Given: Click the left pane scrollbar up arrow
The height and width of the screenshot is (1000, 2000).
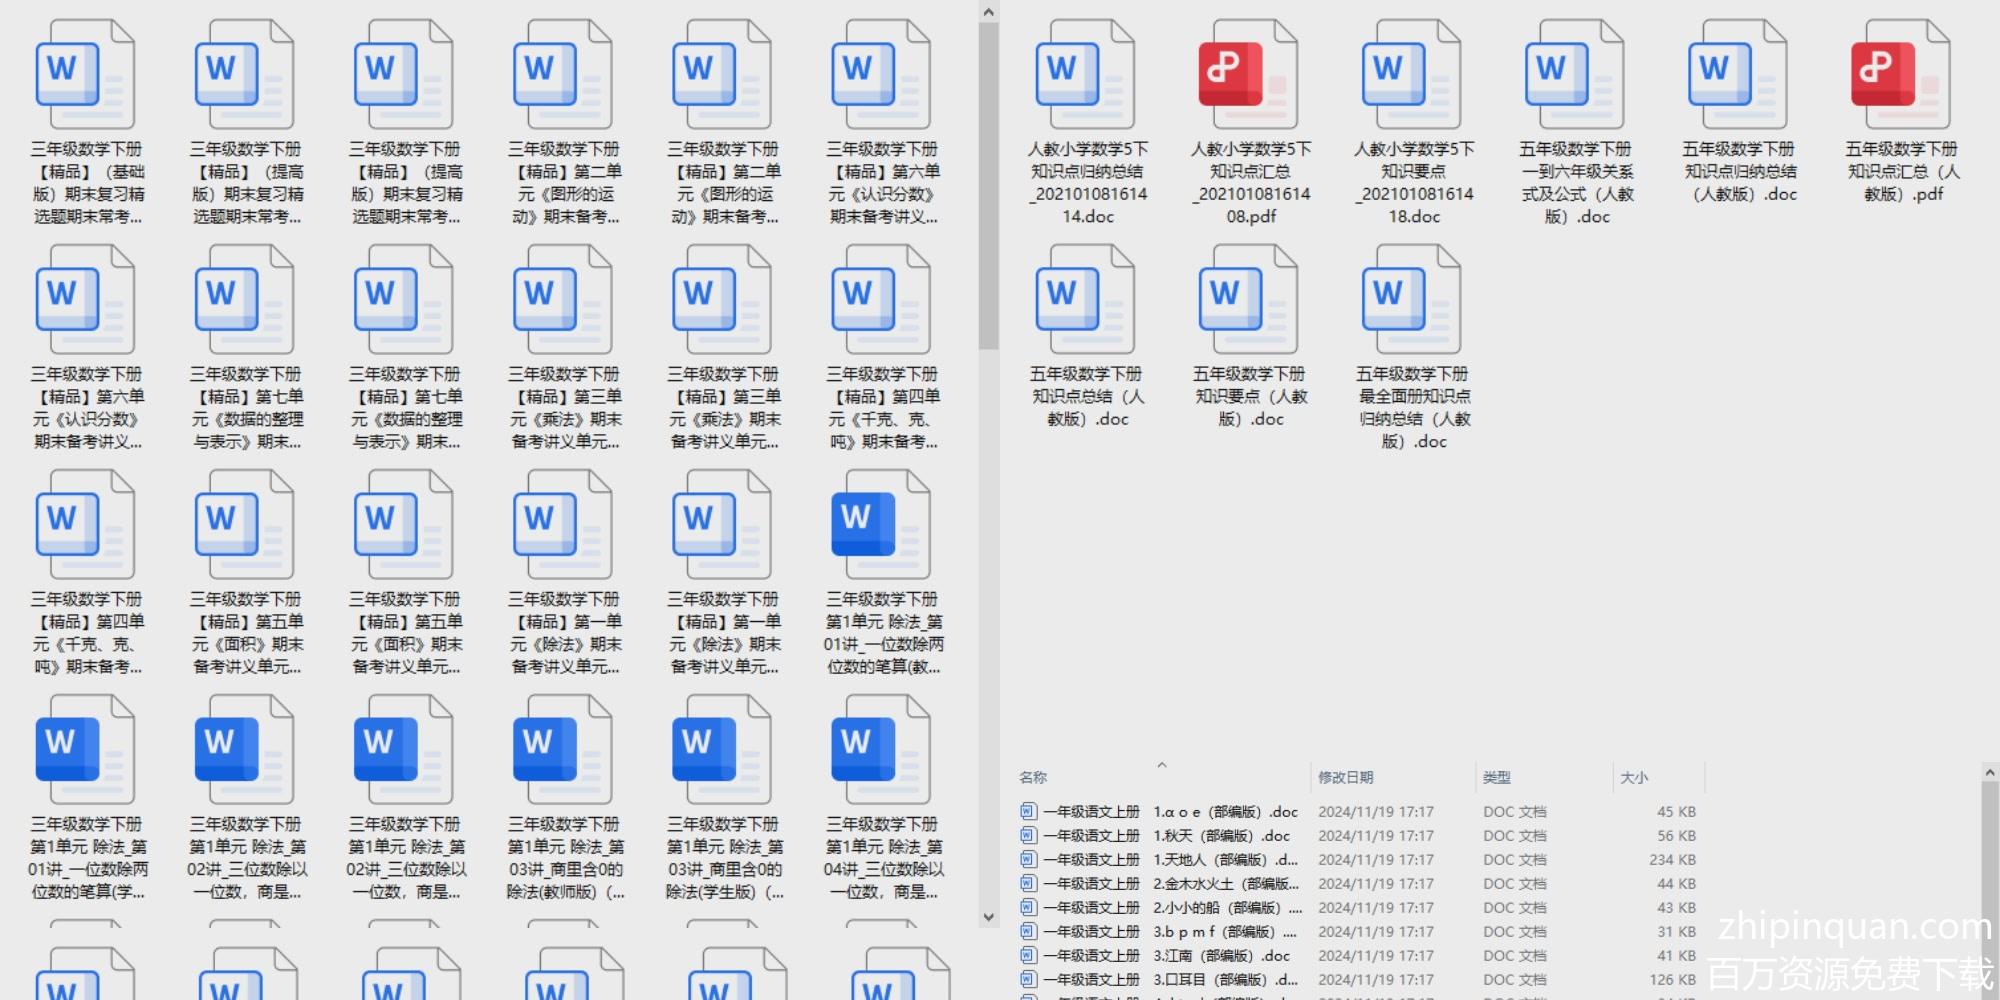Looking at the screenshot, I should coord(988,12).
